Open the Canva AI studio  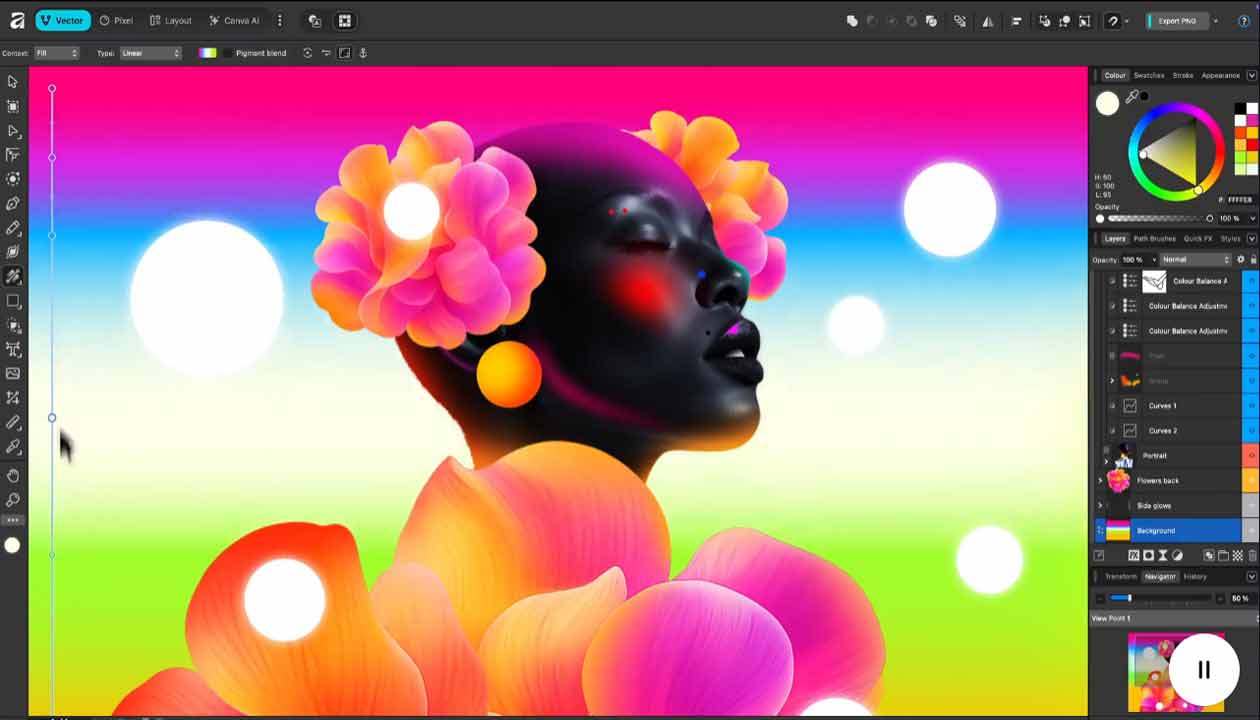tap(234, 20)
